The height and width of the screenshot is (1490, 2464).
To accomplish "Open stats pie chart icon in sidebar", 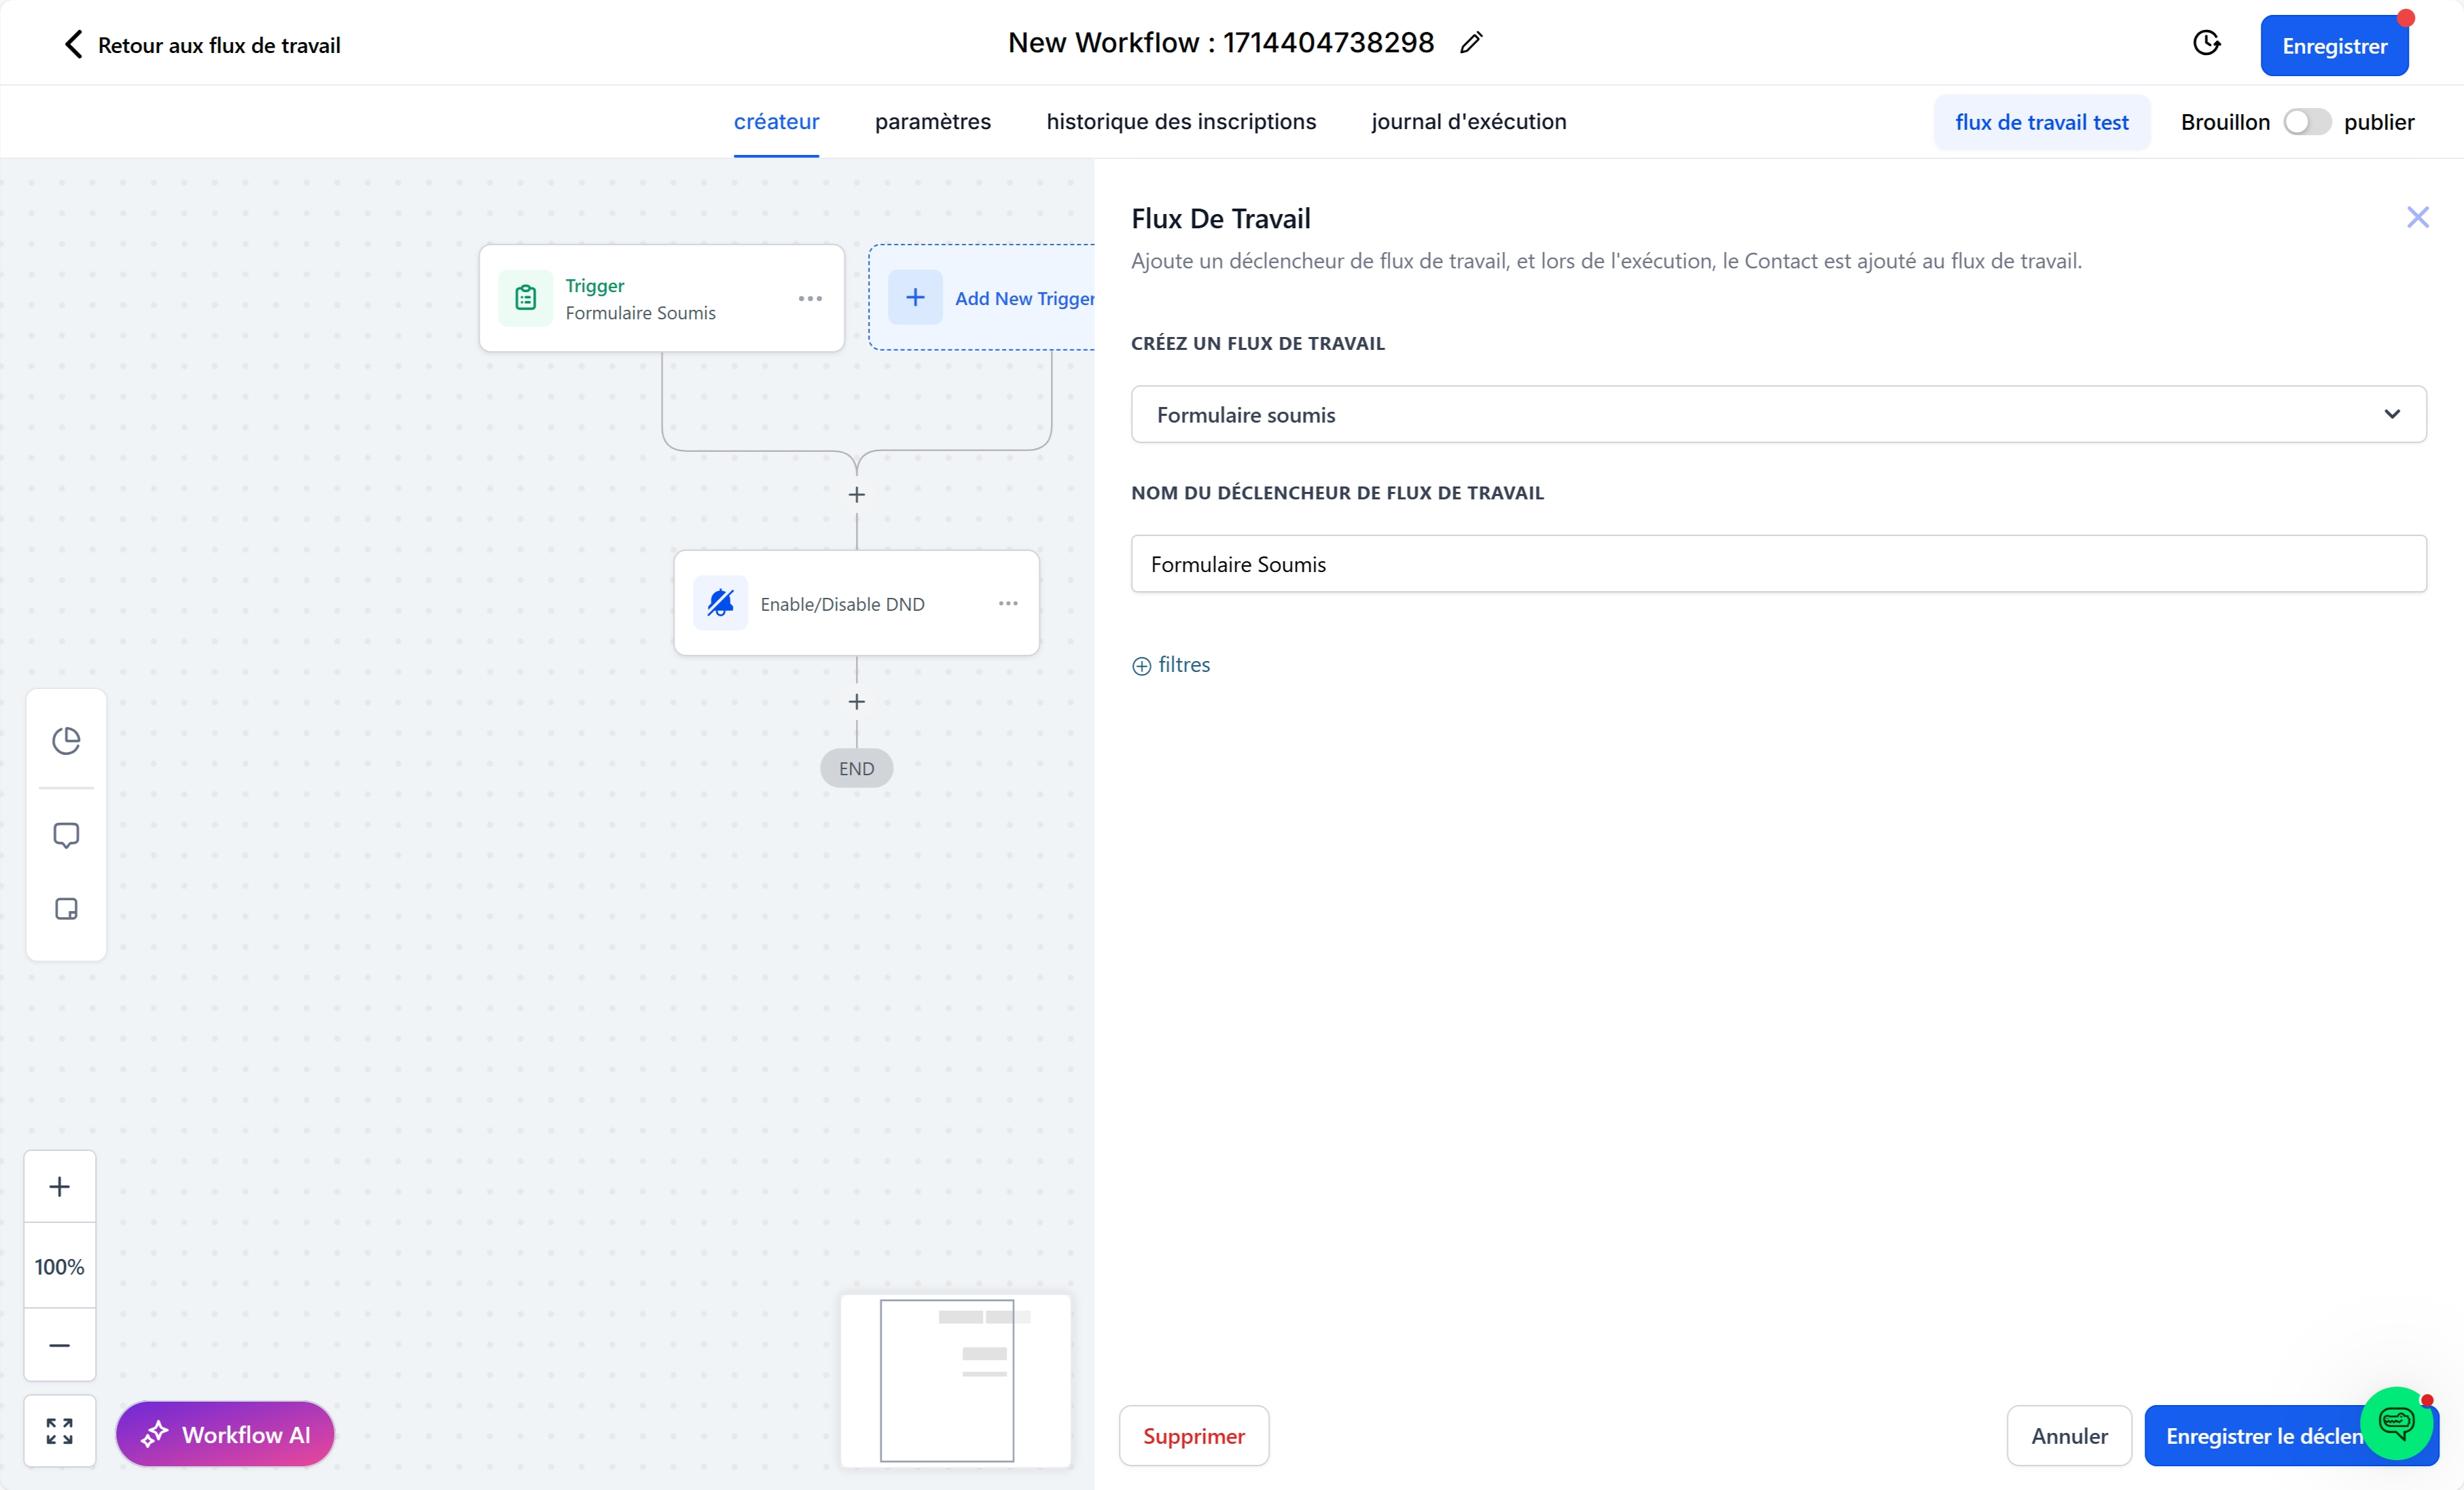I will pos(66,740).
